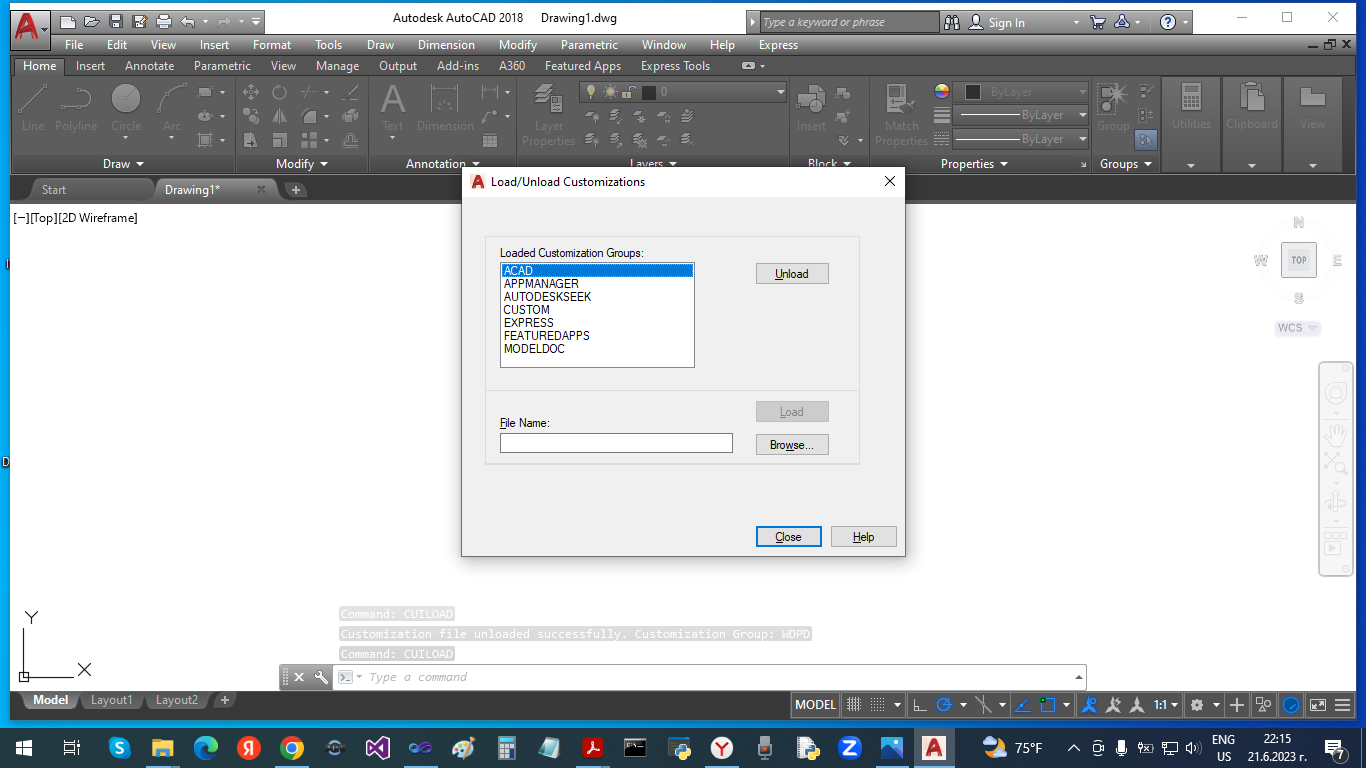Open Visual Studio from the taskbar
This screenshot has width=1366, height=768.
tap(377, 747)
